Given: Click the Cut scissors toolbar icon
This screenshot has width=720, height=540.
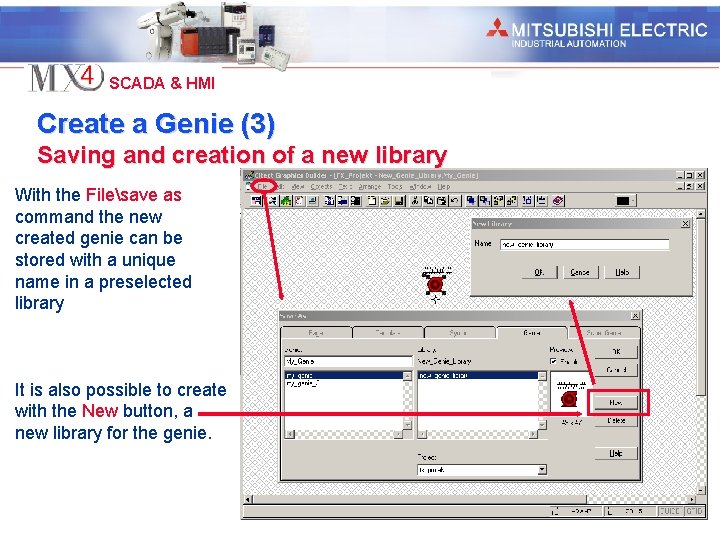Looking at the screenshot, I should coord(415,201).
